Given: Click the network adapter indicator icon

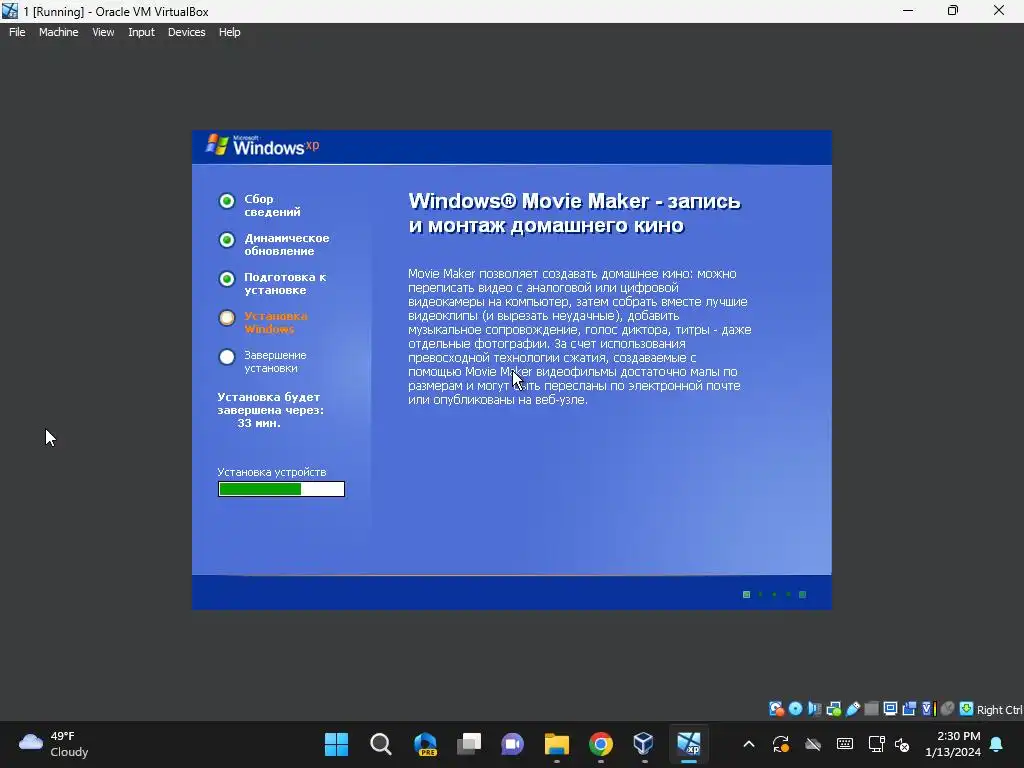Looking at the screenshot, I should click(x=833, y=709).
